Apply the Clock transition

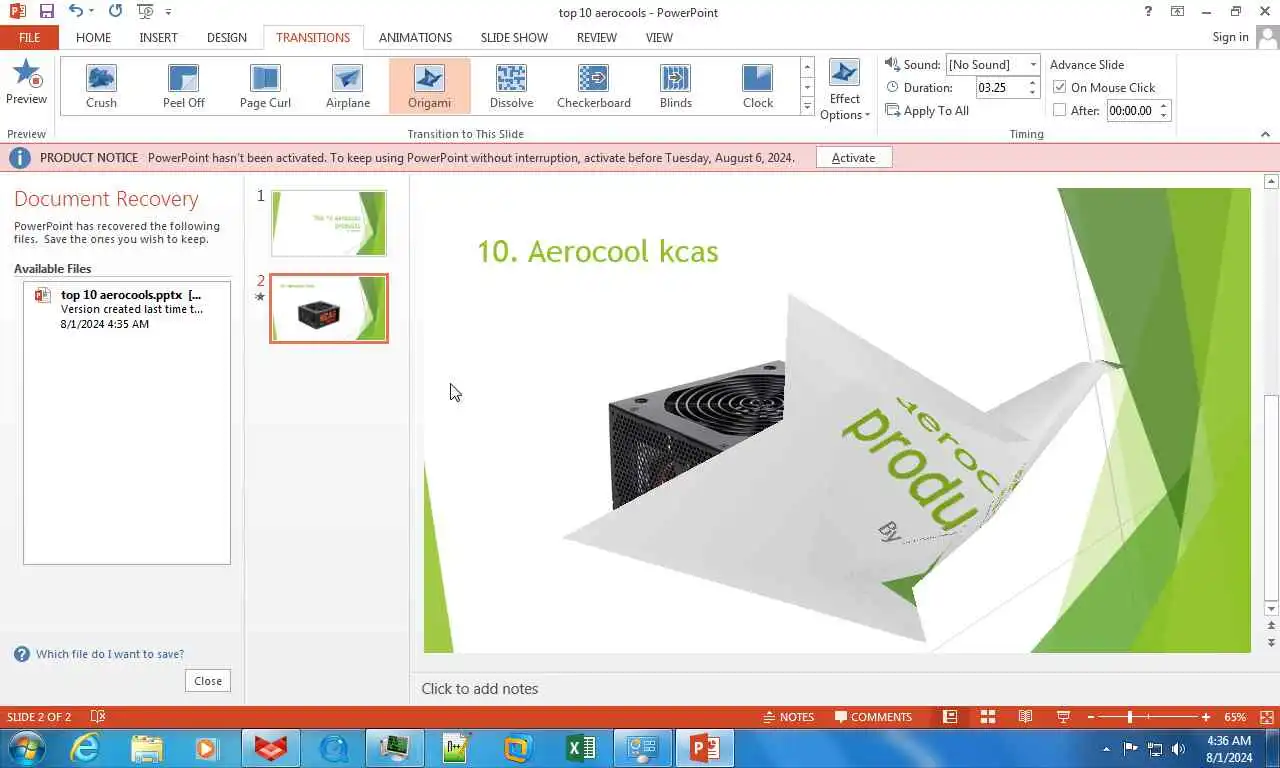(758, 86)
